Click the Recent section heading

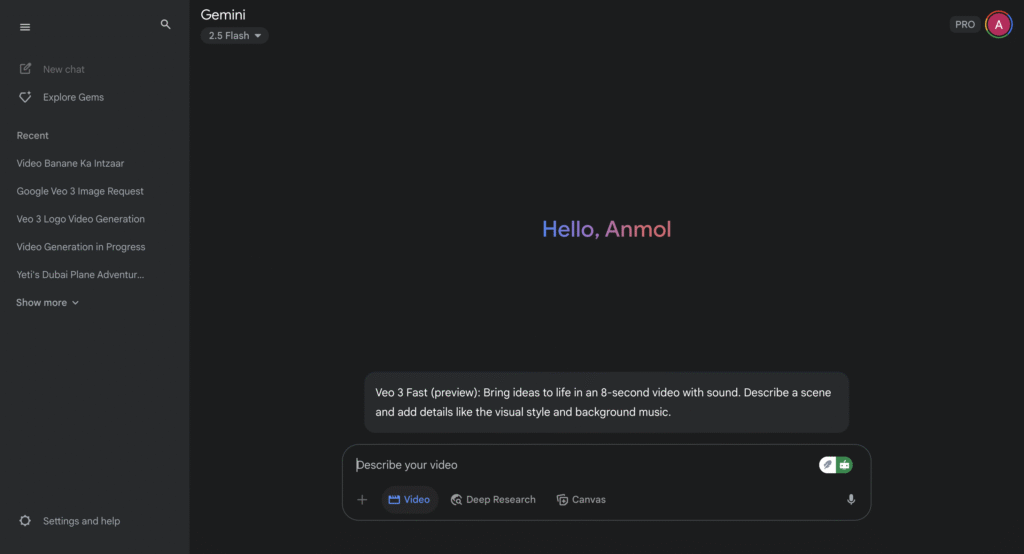33,136
